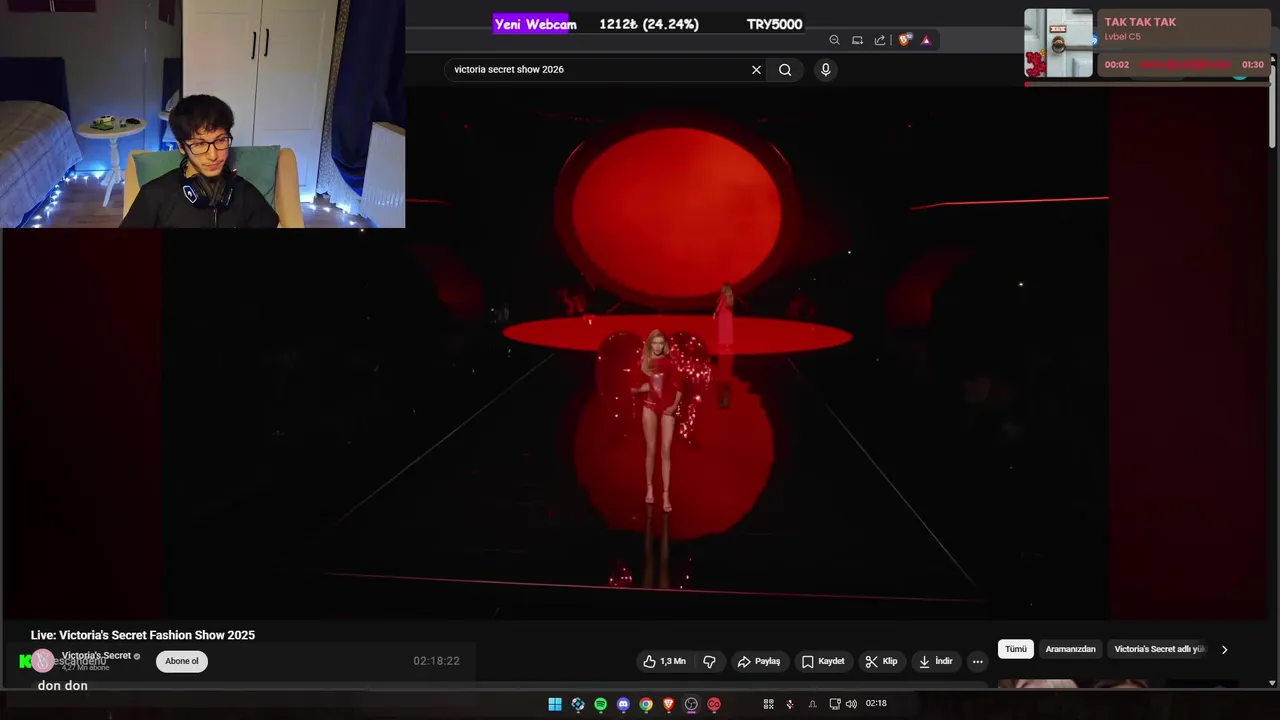Open the volume speaker tray icon
1280x720 pixels.
851,704
